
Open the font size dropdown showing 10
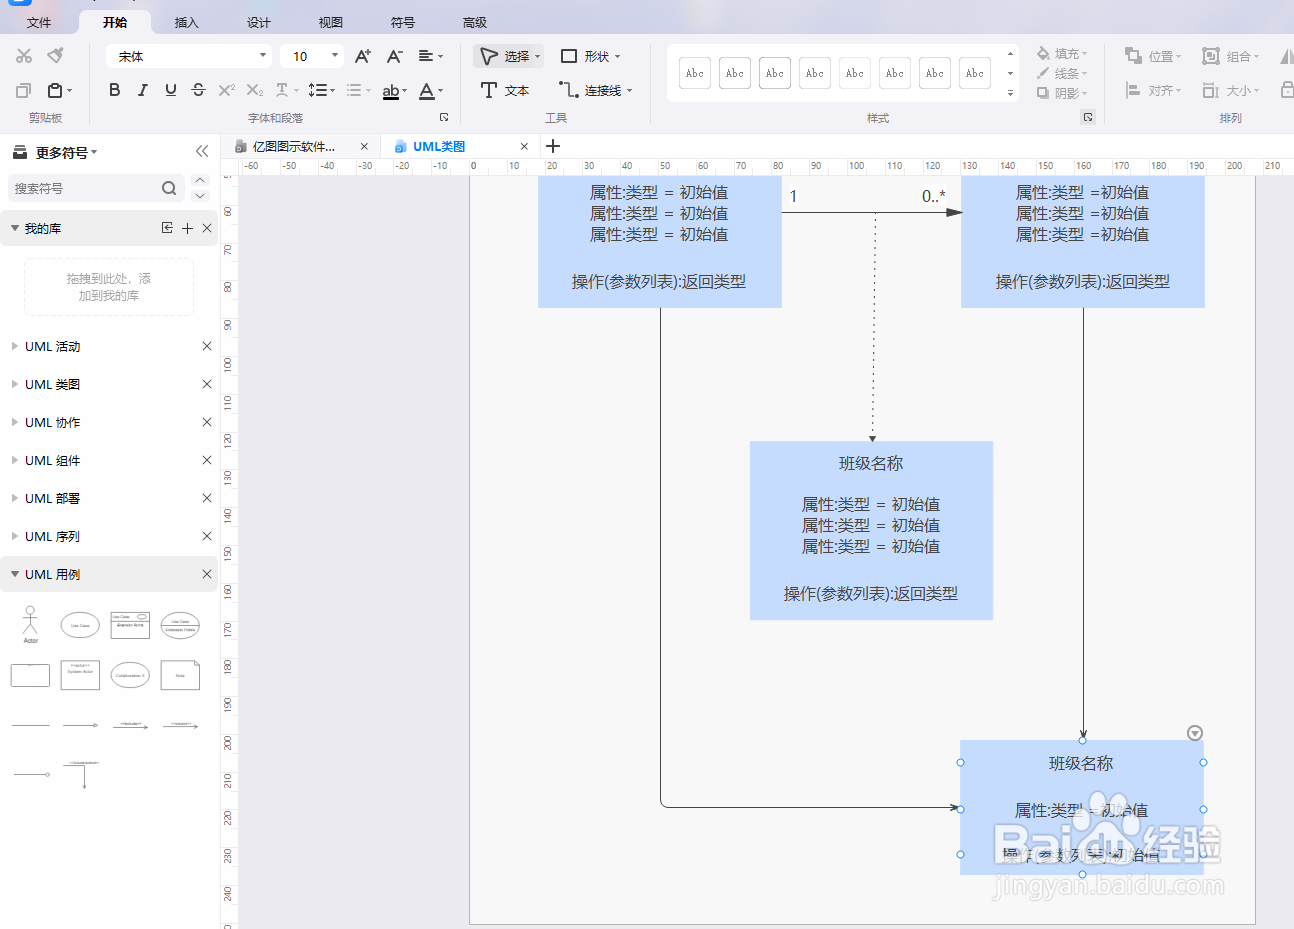pyautogui.click(x=312, y=56)
